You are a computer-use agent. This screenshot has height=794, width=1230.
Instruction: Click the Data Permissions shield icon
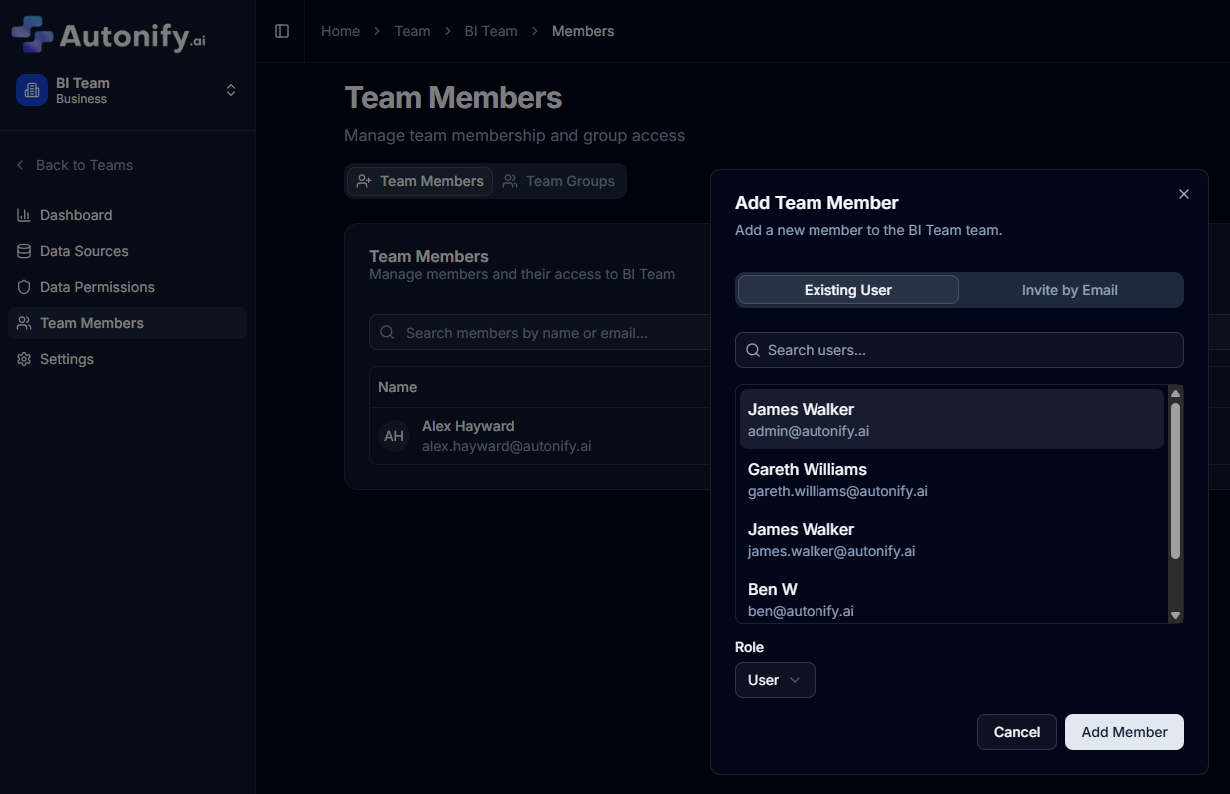24,287
